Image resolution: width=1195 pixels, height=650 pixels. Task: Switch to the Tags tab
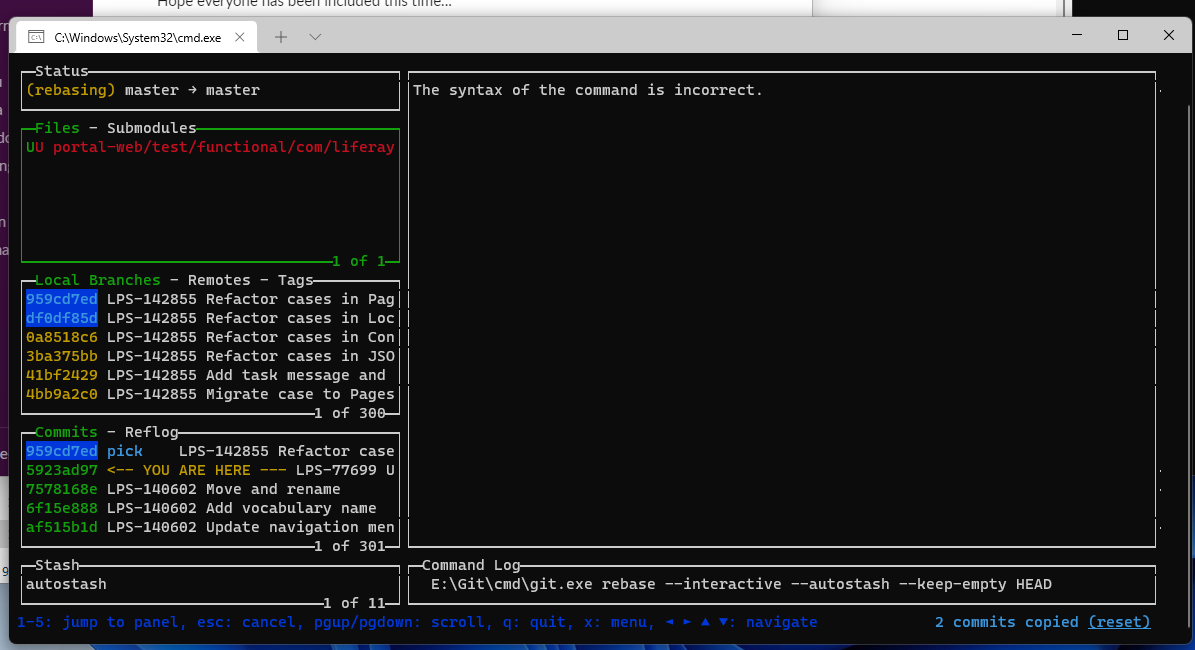click(296, 280)
